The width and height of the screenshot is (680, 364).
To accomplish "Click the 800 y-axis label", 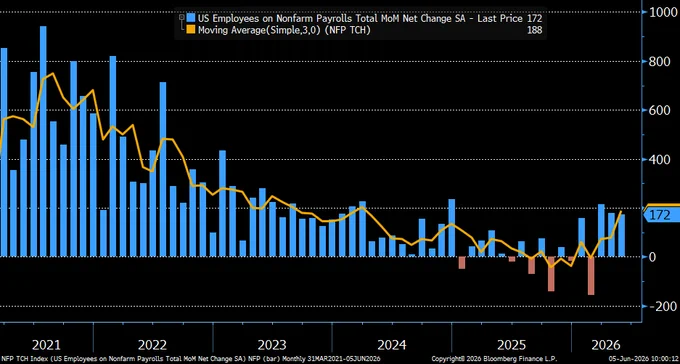I will pos(660,61).
